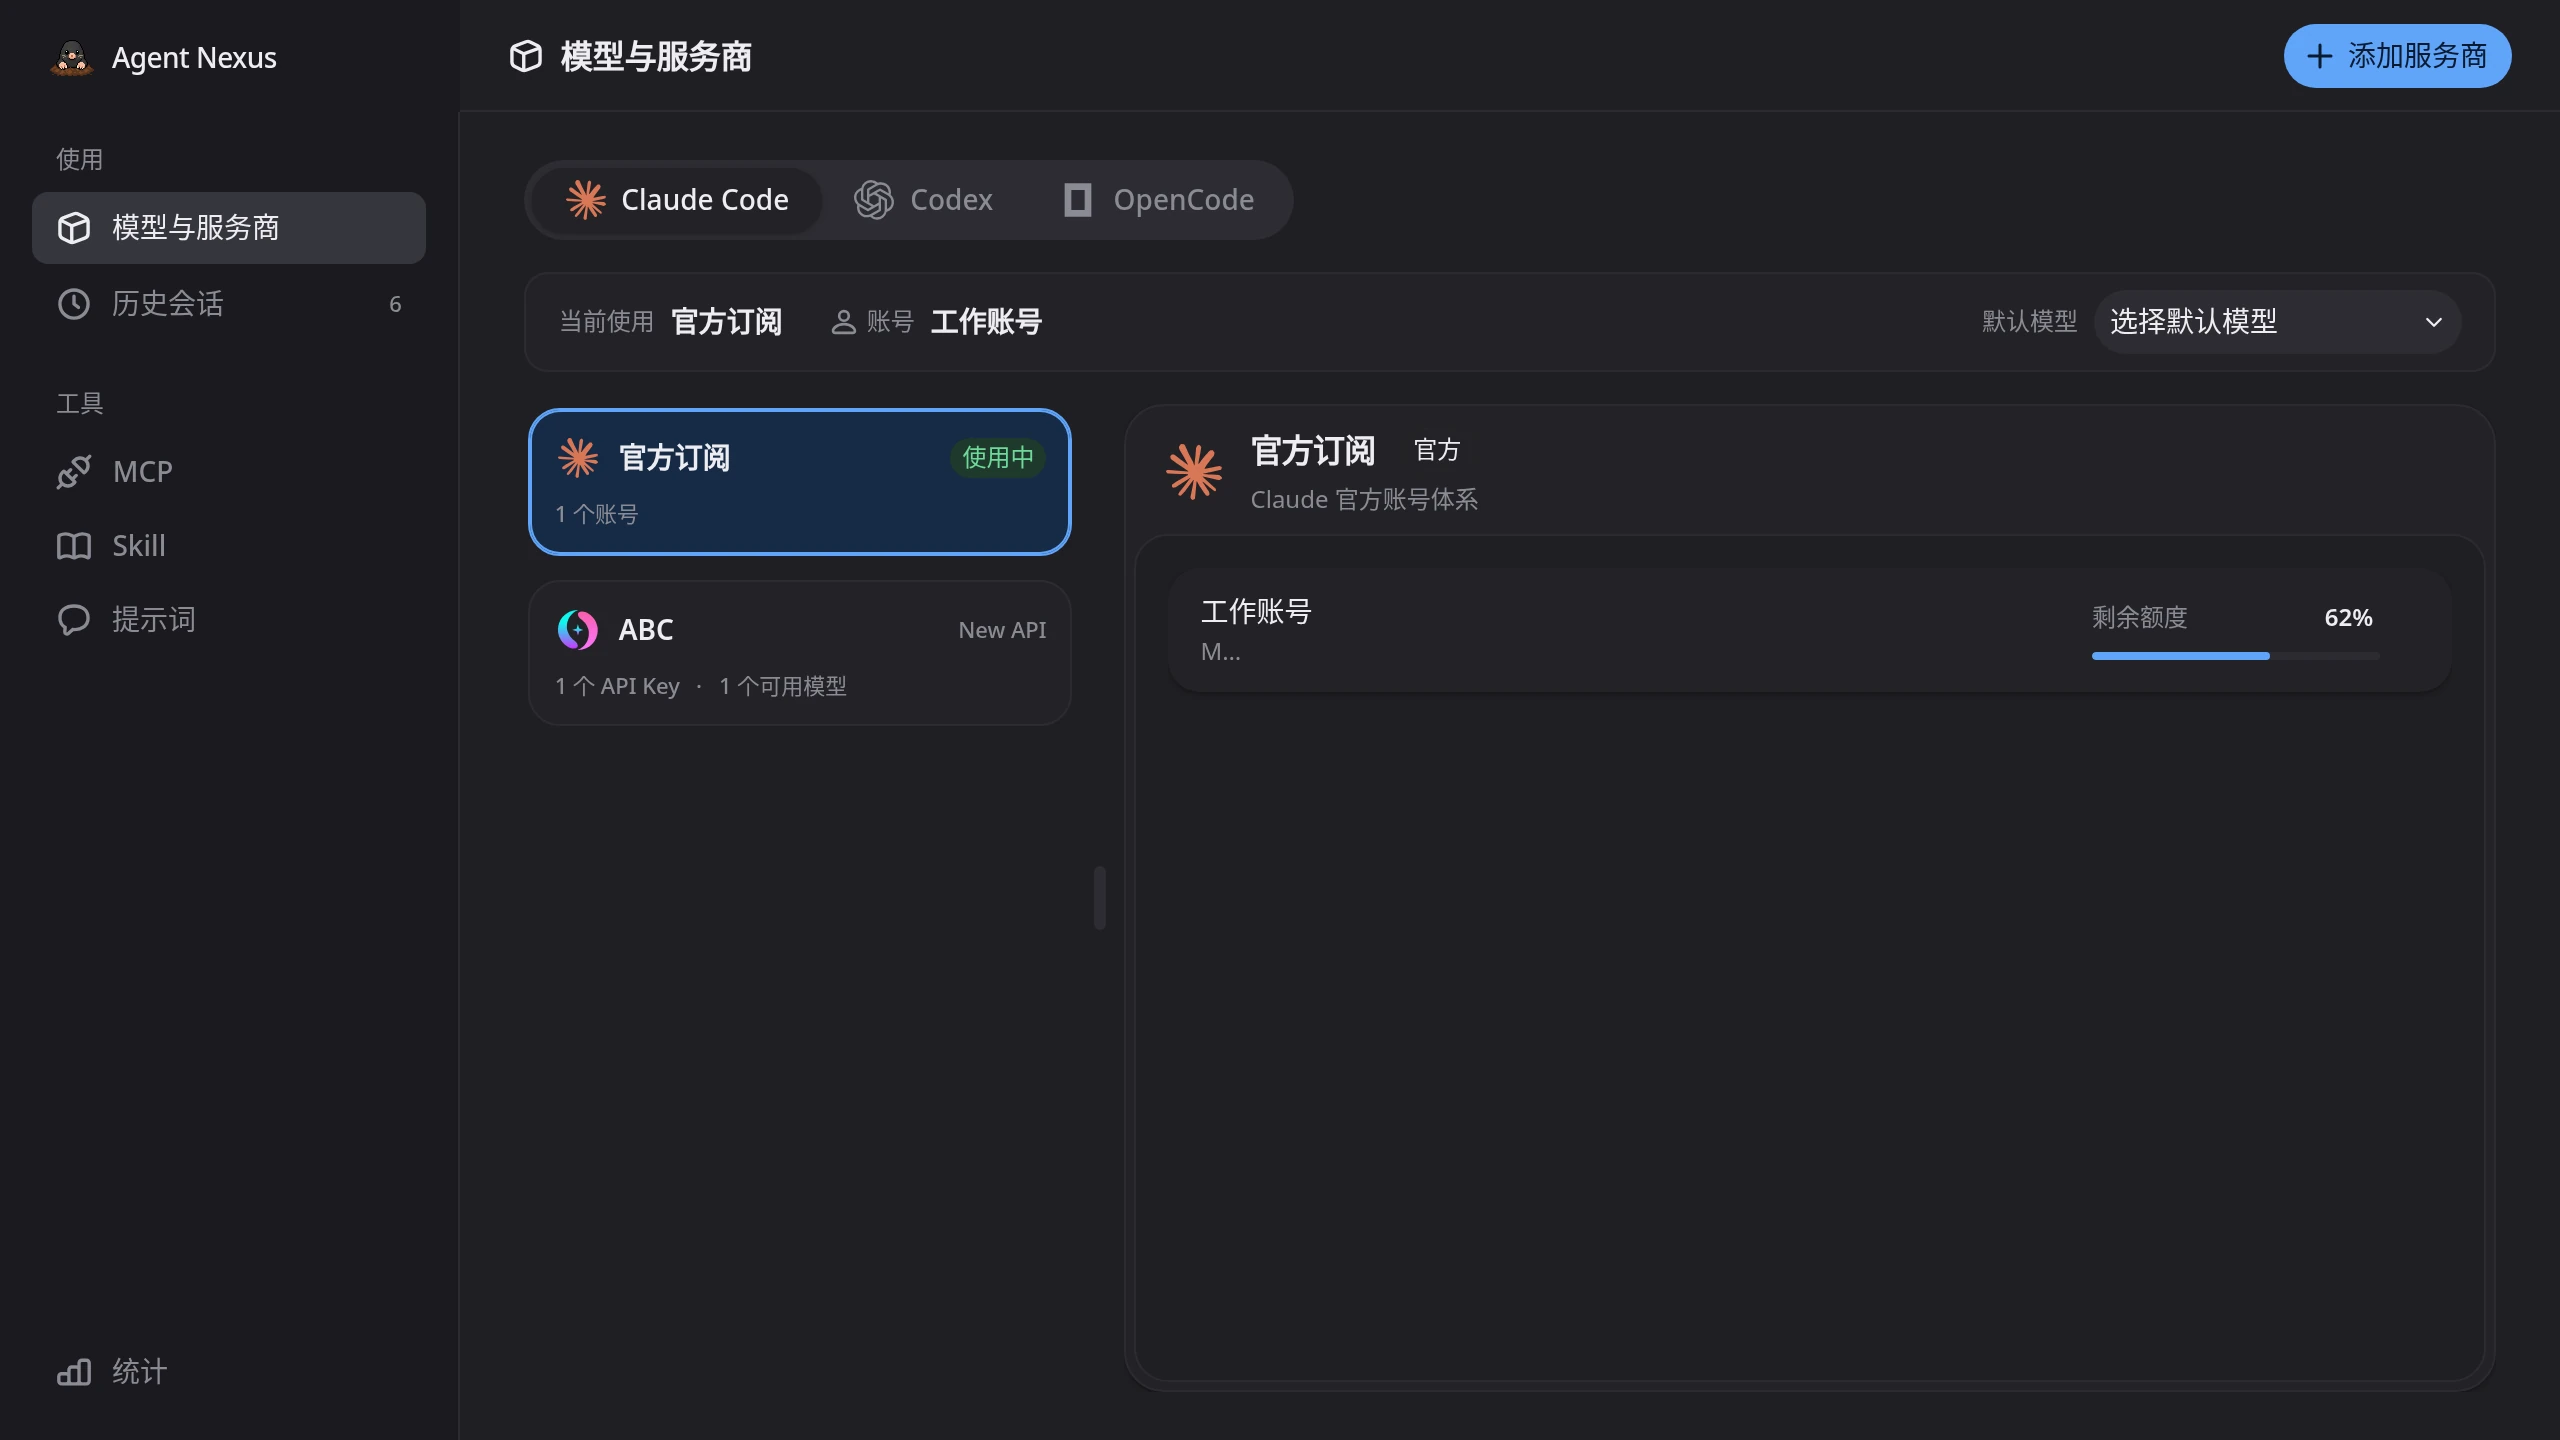Click the 添加服务商 button
This screenshot has height=1440, width=2560.
click(x=2397, y=56)
